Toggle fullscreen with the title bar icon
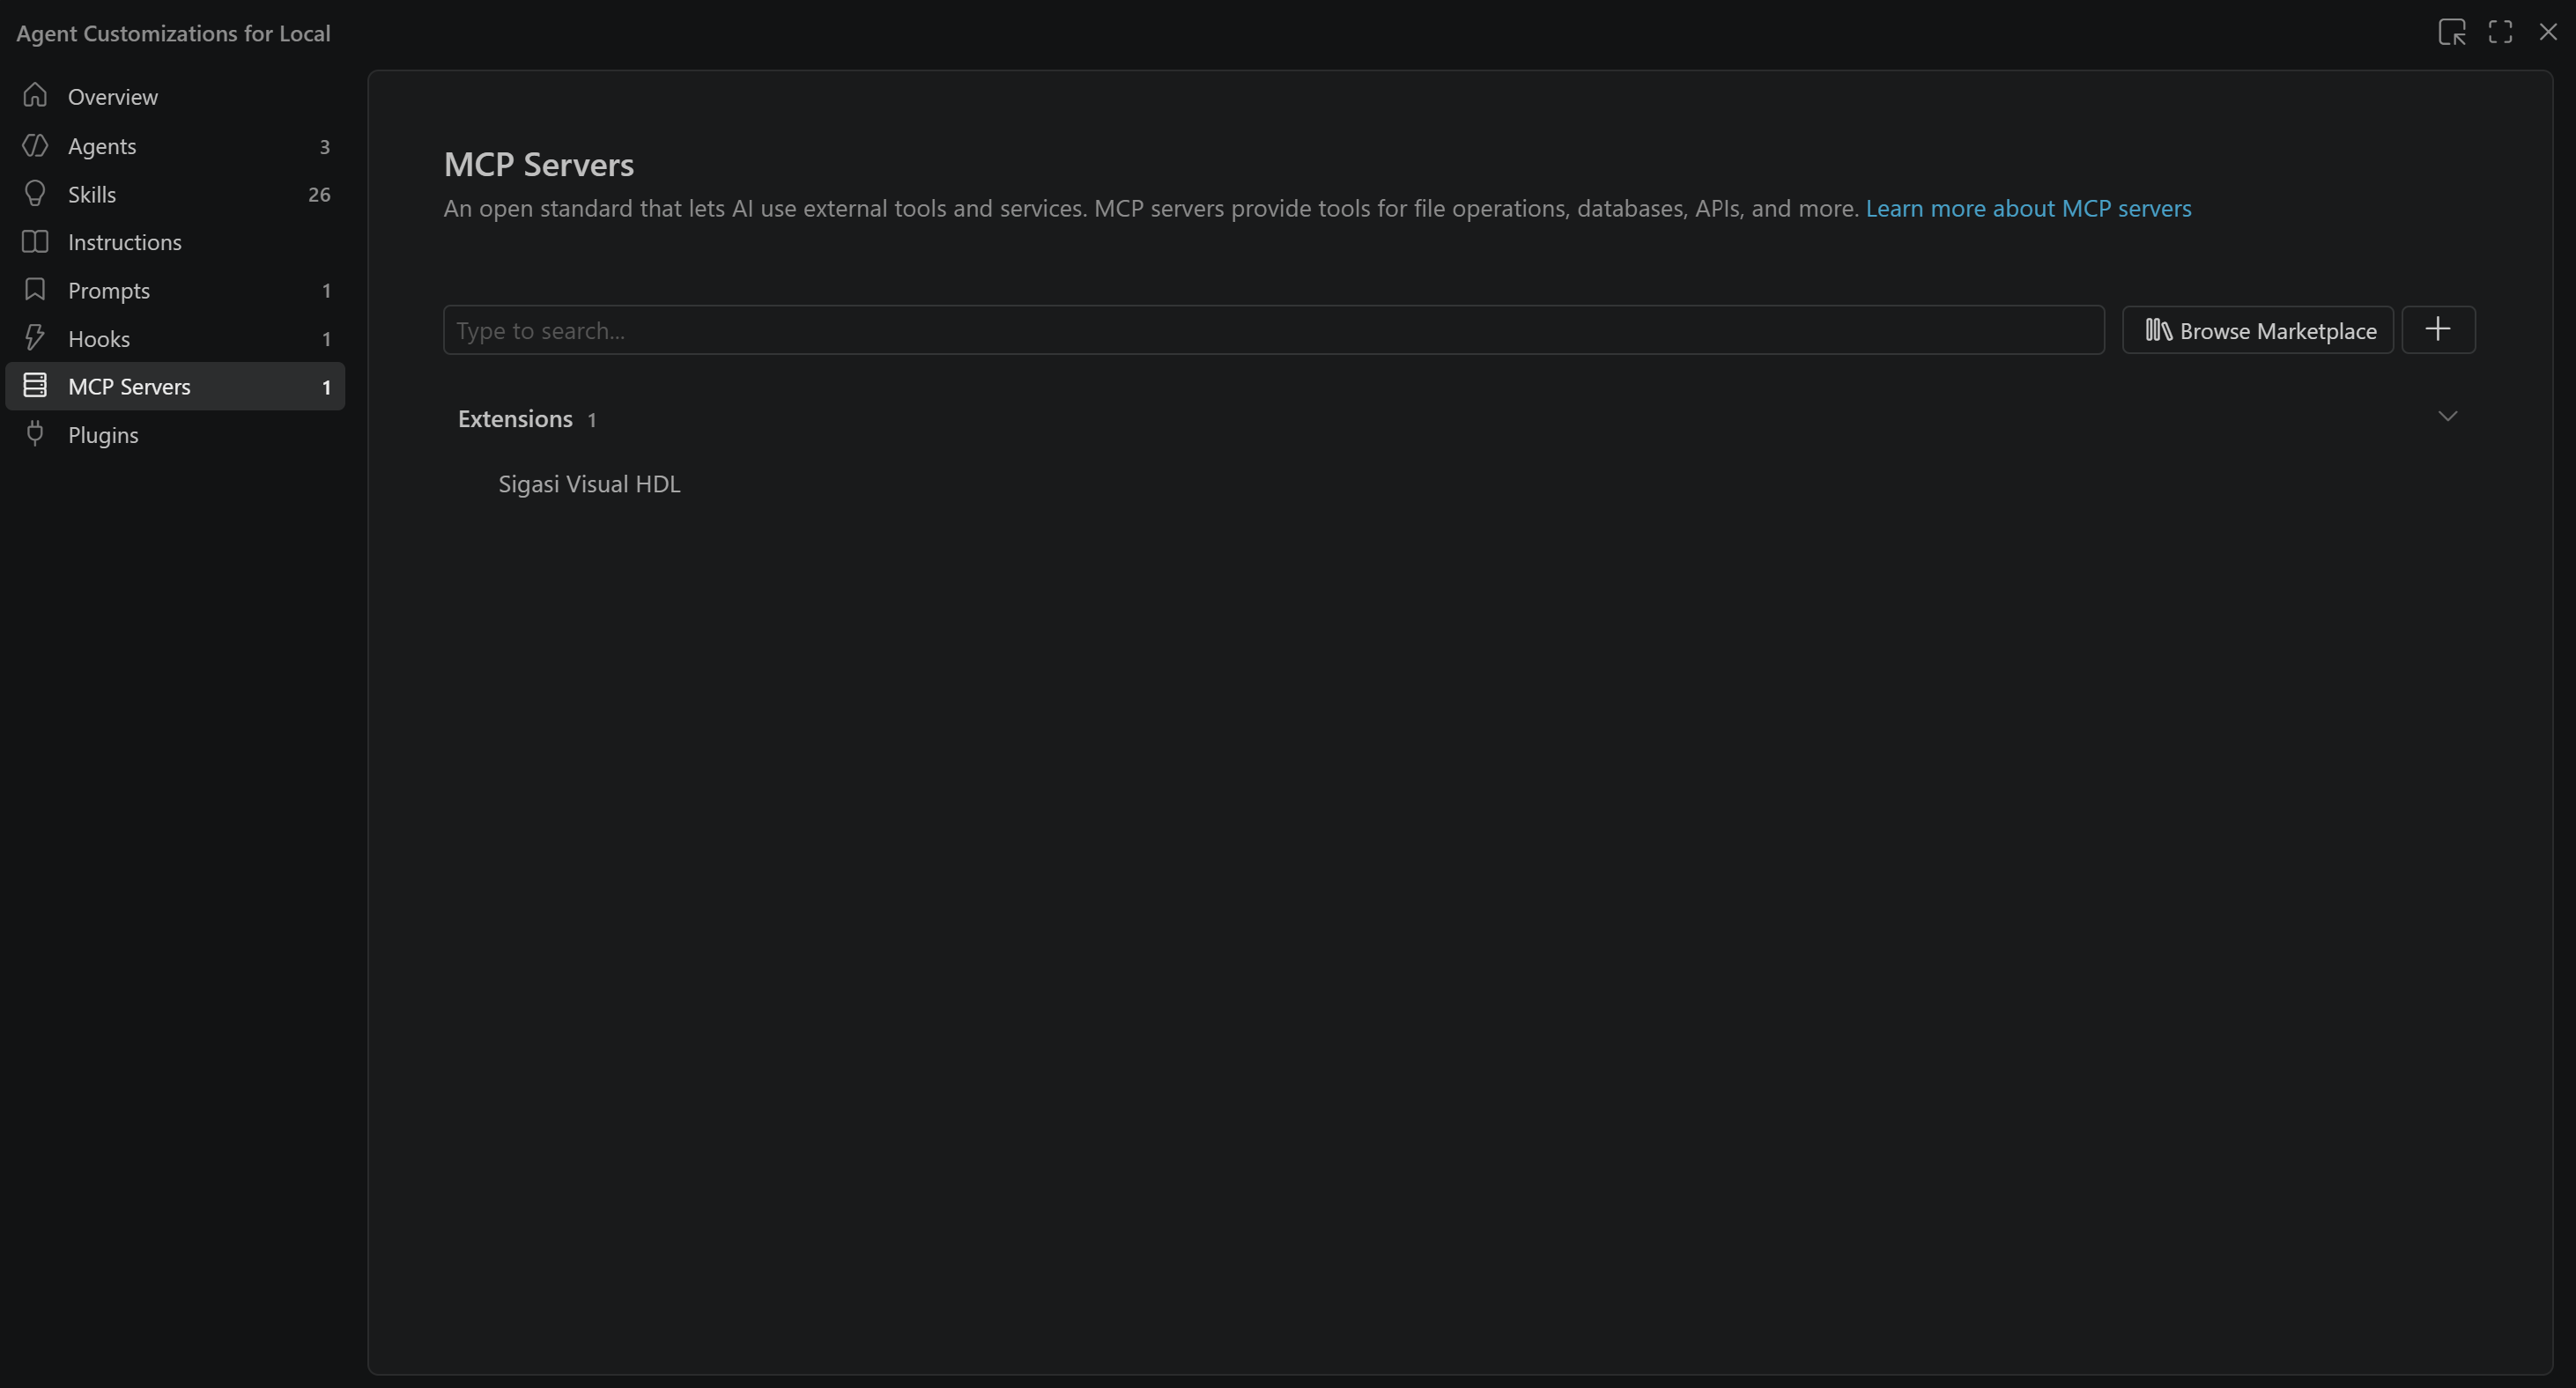Image resolution: width=2576 pixels, height=1388 pixels. point(2500,33)
